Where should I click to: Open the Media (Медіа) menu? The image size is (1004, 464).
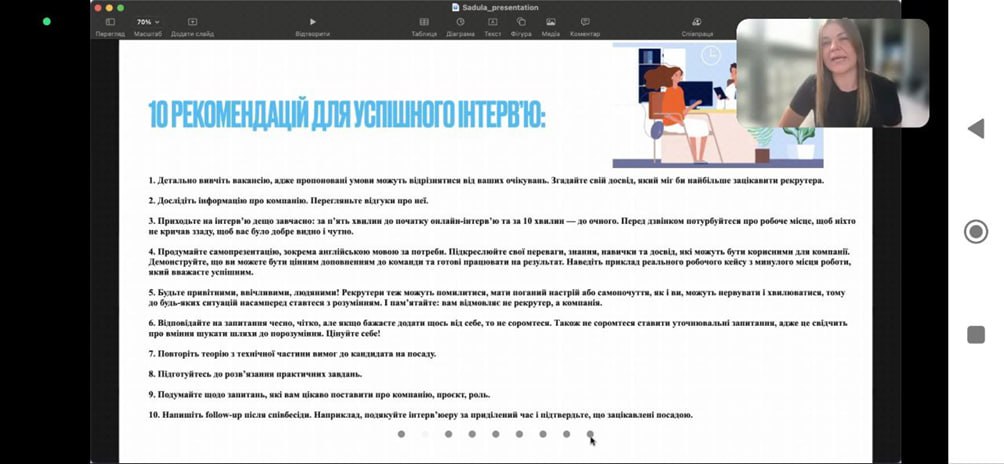click(551, 22)
